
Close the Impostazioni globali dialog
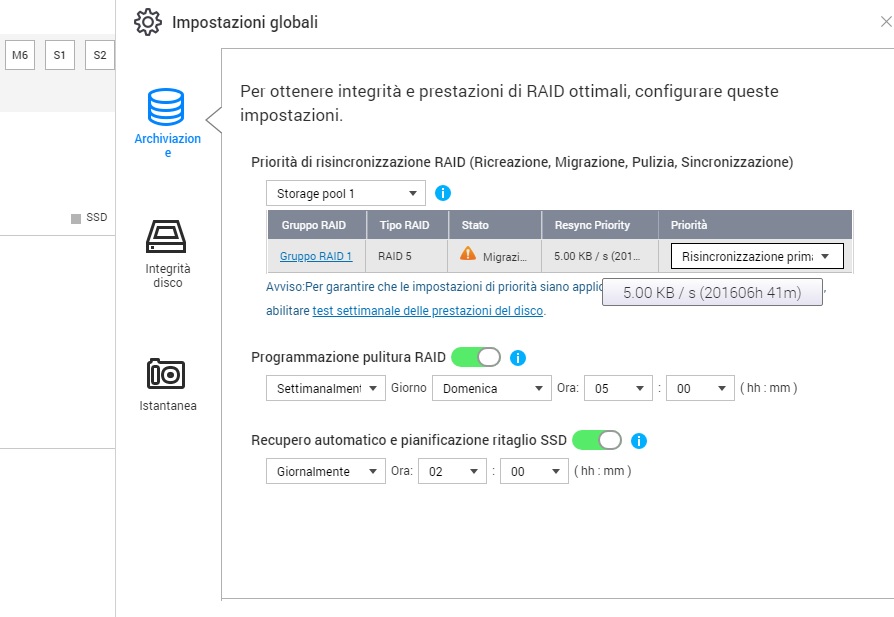(885, 21)
